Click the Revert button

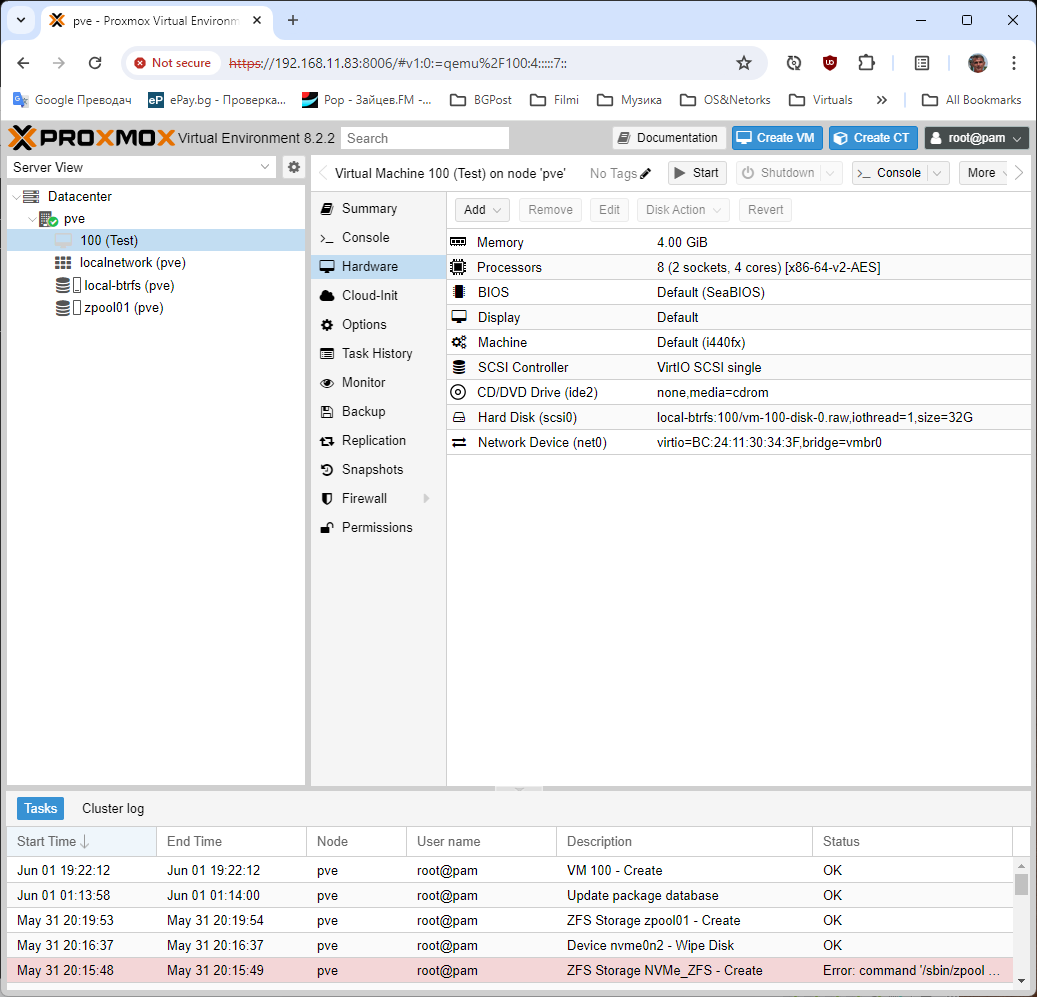click(x=765, y=210)
